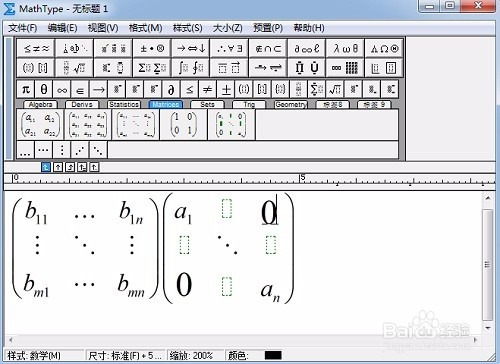Image resolution: width=500 pixels, height=364 pixels.
Task: Open the 大小(Z) menu
Action: (x=228, y=28)
